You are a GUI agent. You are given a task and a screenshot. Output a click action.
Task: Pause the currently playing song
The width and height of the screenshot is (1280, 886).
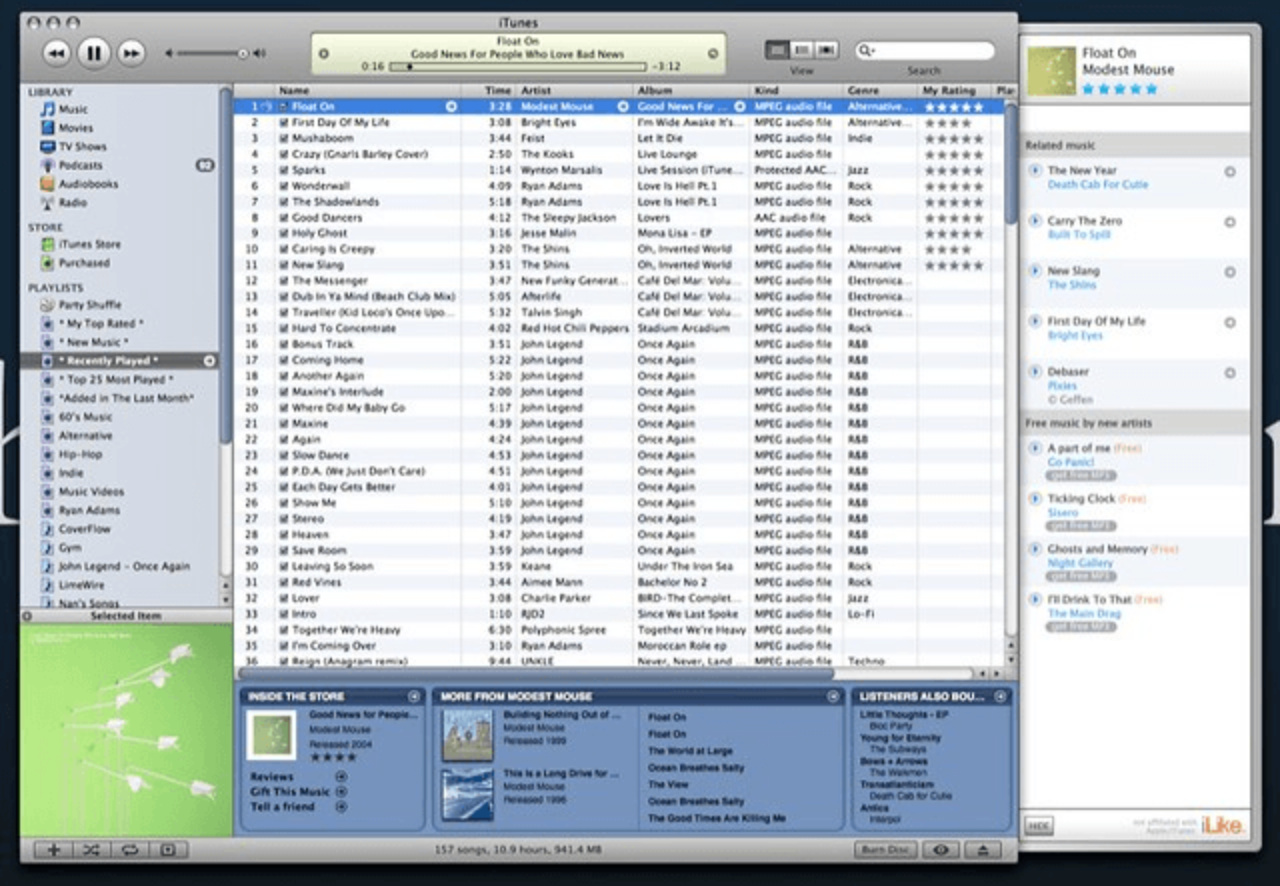click(93, 53)
